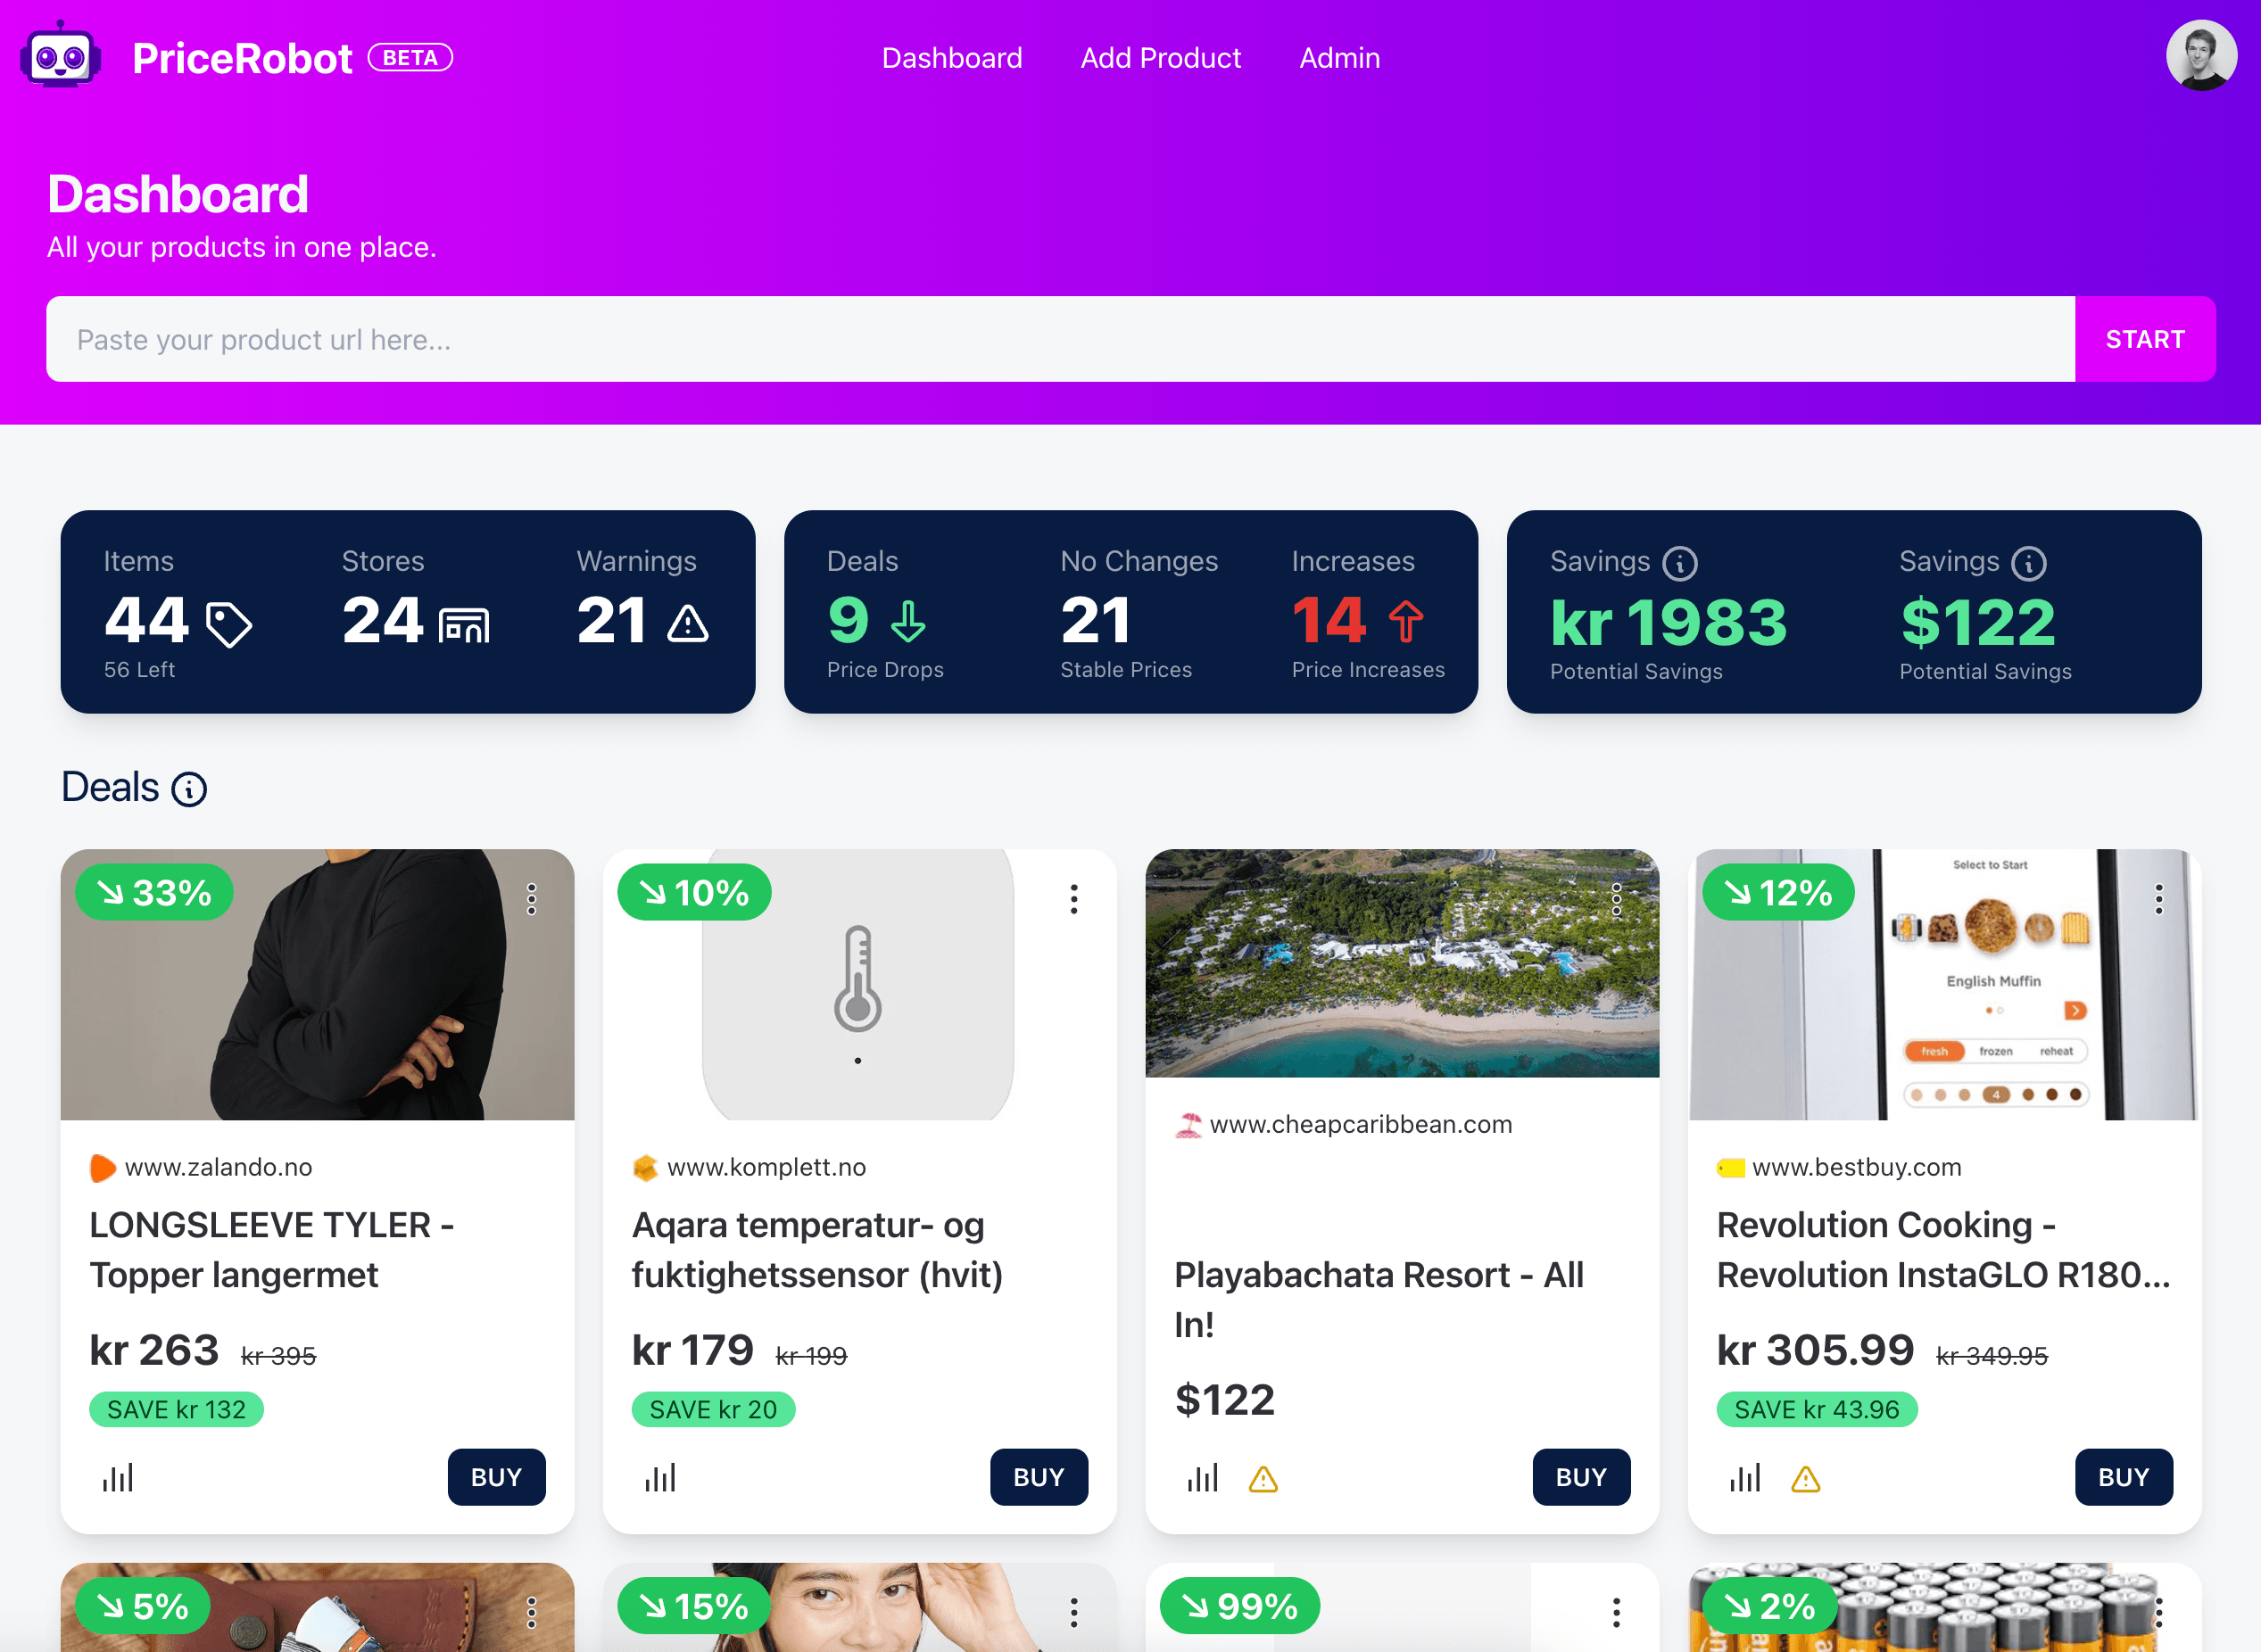Open price chart for Aqara sensor

(x=660, y=1477)
